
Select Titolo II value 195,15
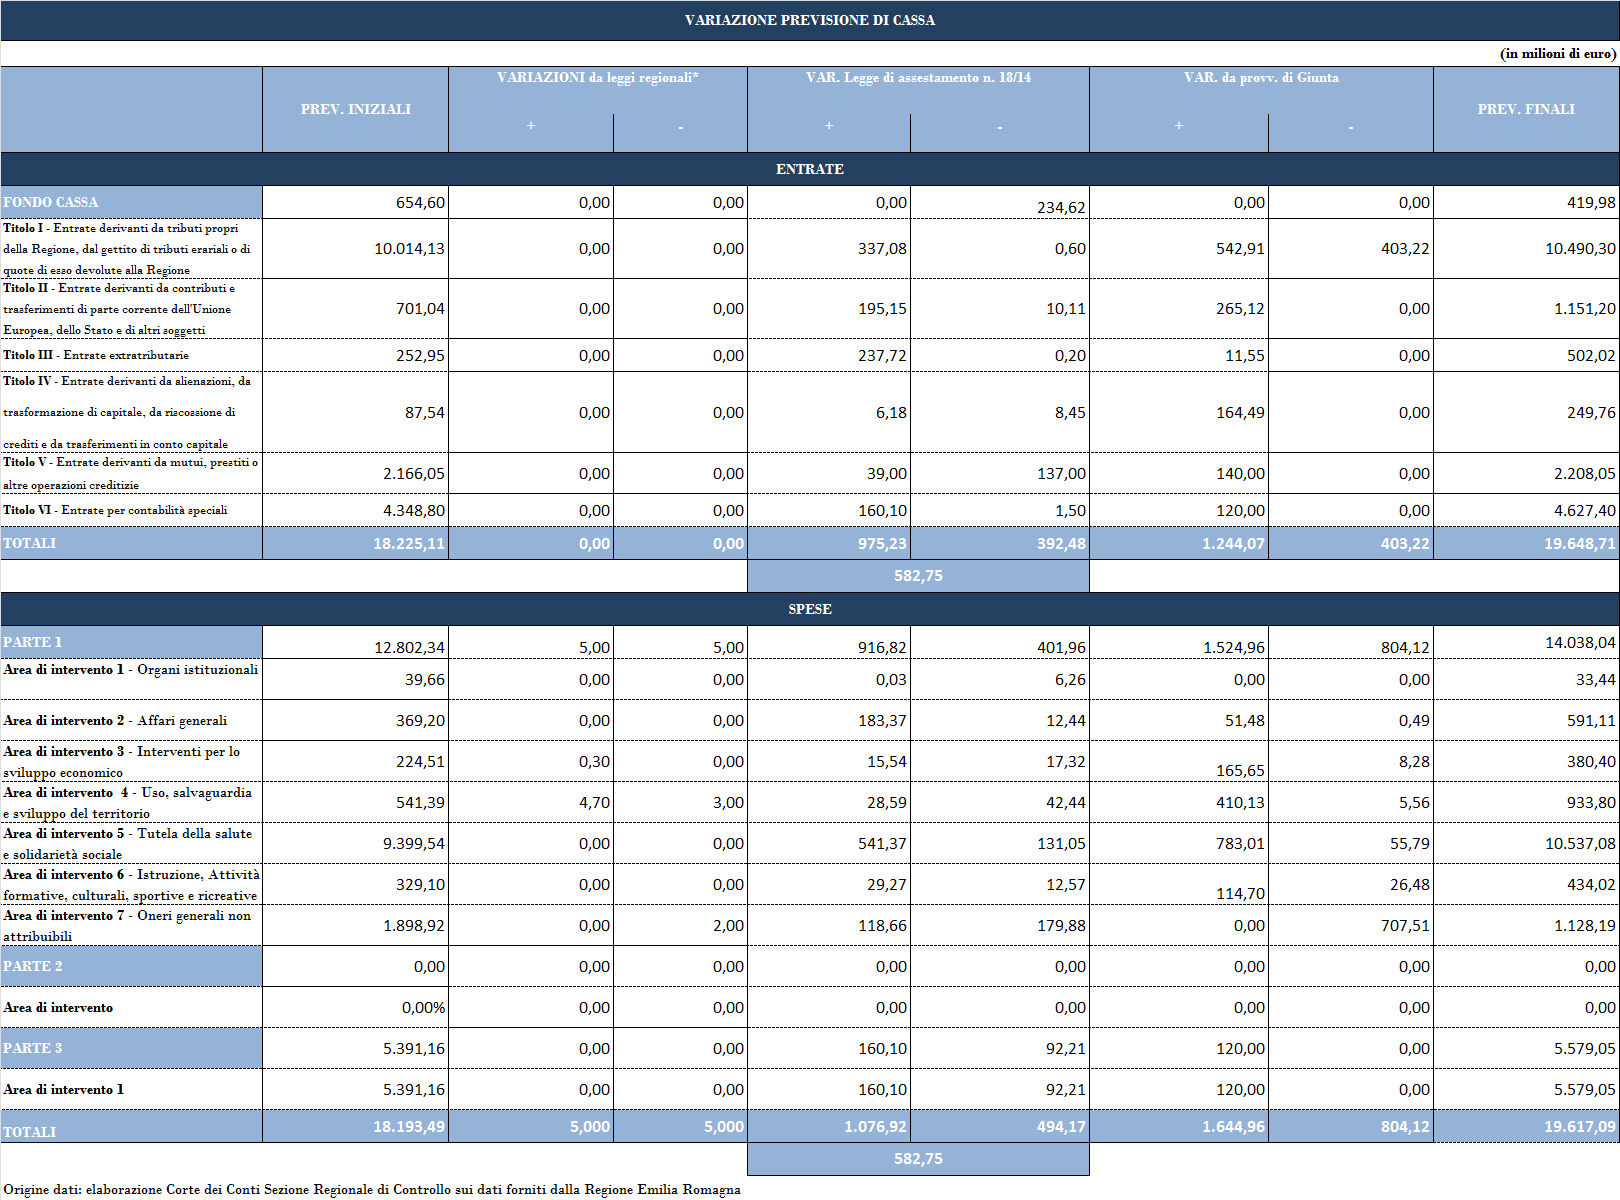coord(882,308)
